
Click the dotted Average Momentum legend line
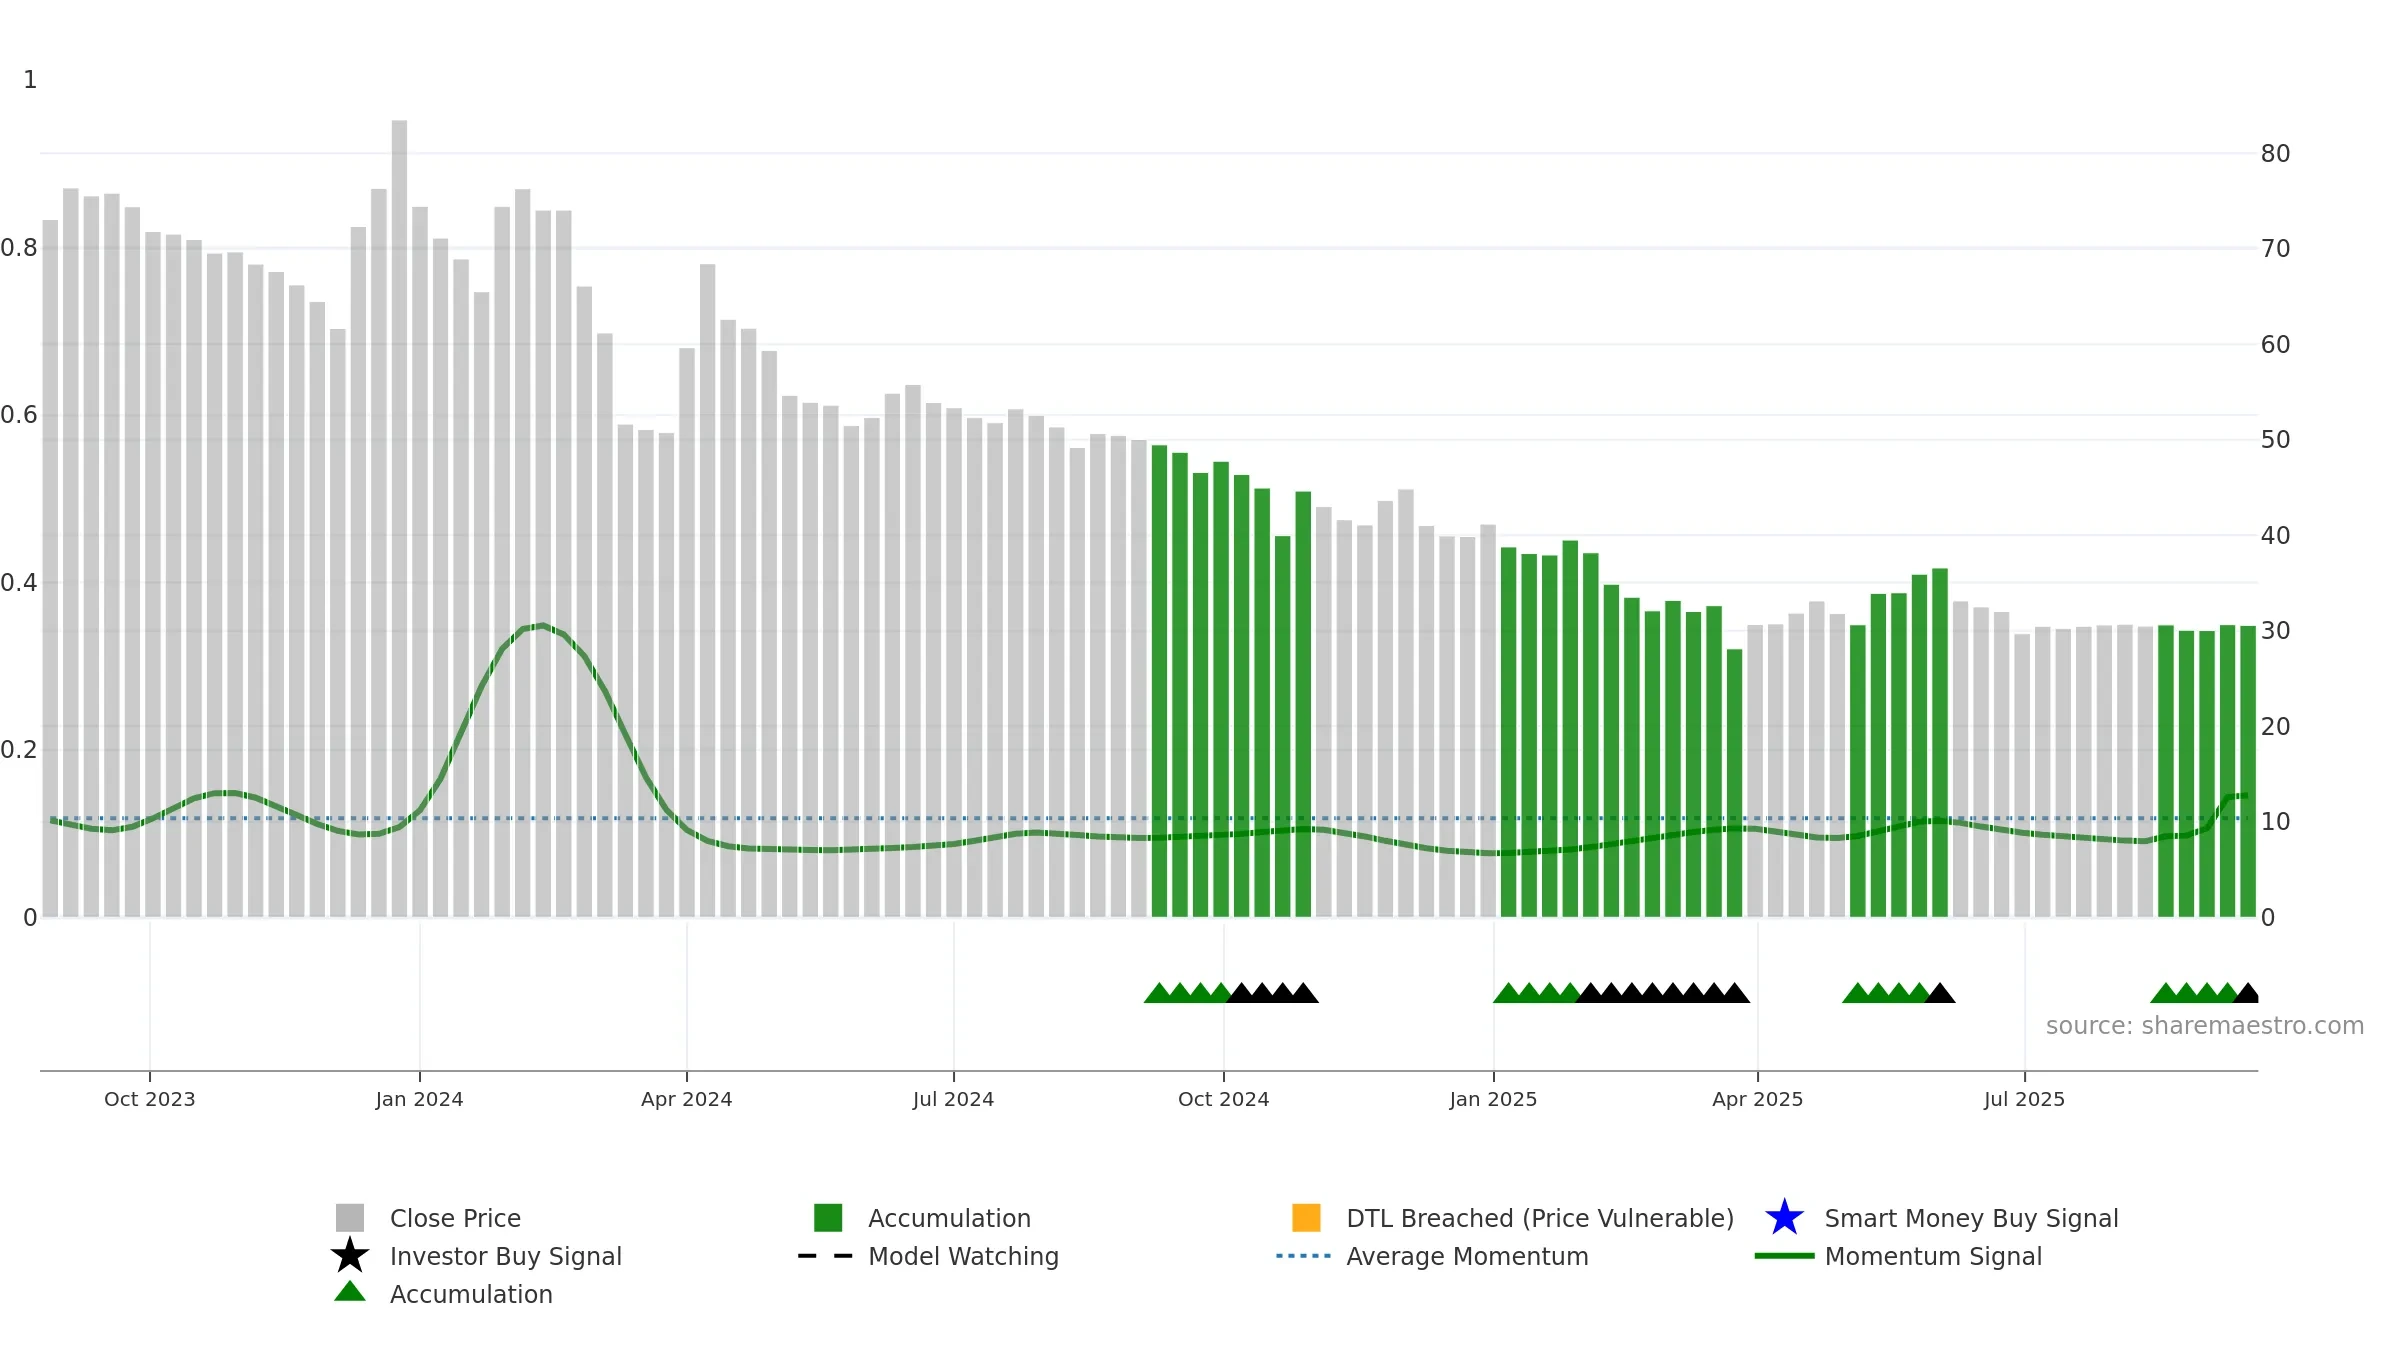tap(1304, 1256)
